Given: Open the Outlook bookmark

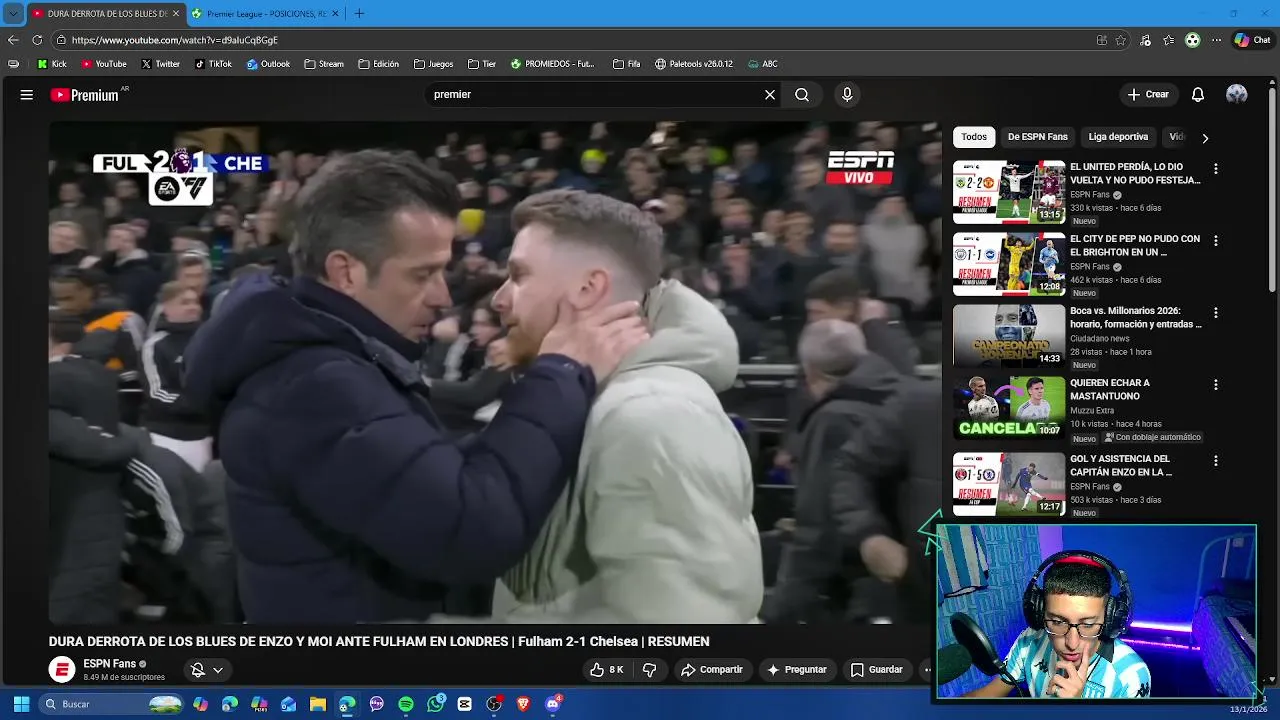Looking at the screenshot, I should pyautogui.click(x=268, y=64).
